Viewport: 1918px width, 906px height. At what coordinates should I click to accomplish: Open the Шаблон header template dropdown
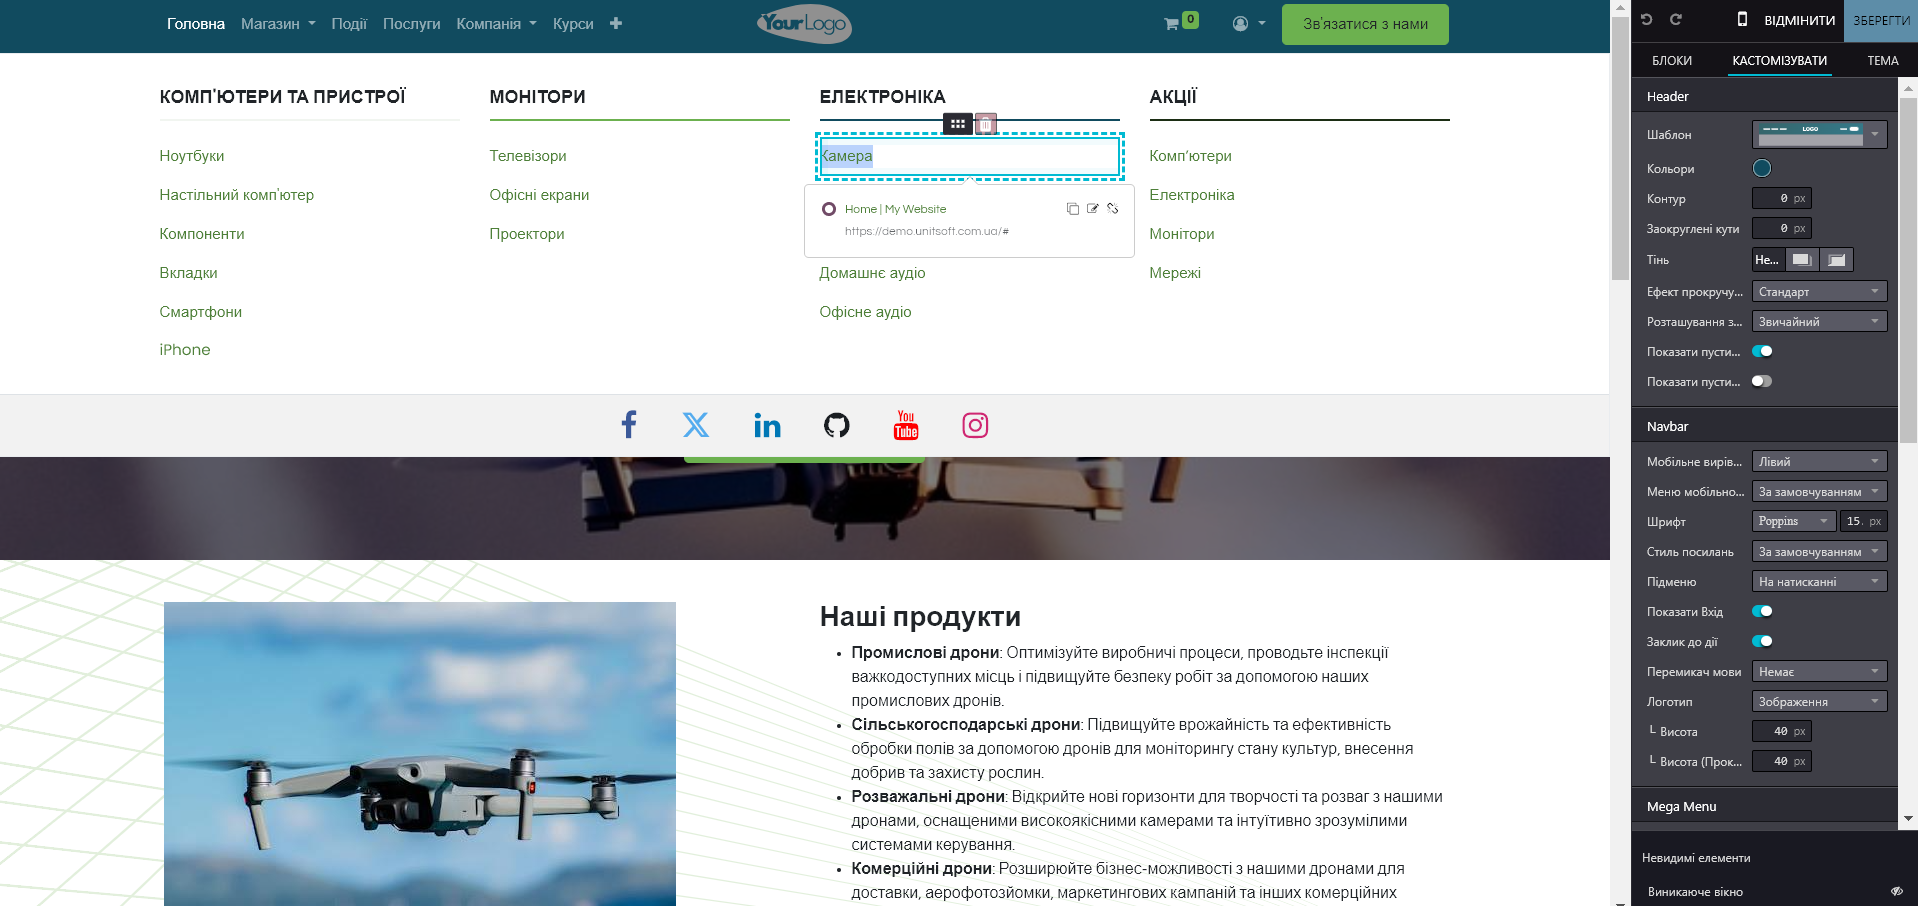coord(1819,134)
